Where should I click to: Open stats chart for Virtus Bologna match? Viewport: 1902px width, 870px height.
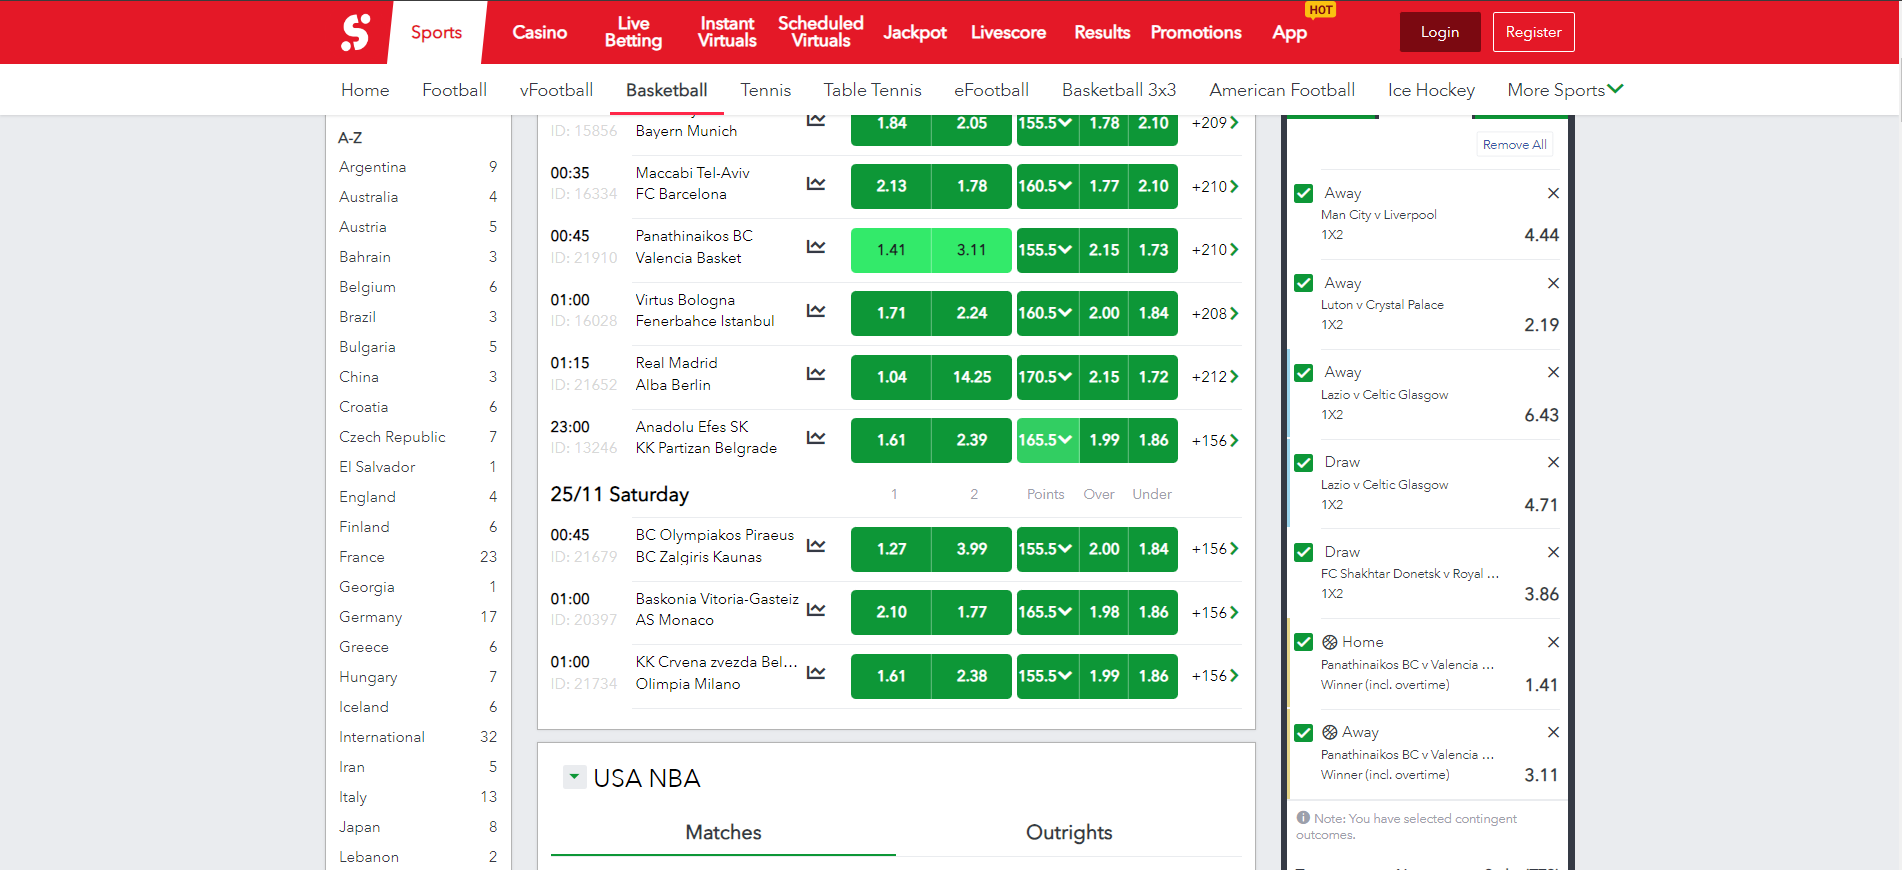click(816, 311)
